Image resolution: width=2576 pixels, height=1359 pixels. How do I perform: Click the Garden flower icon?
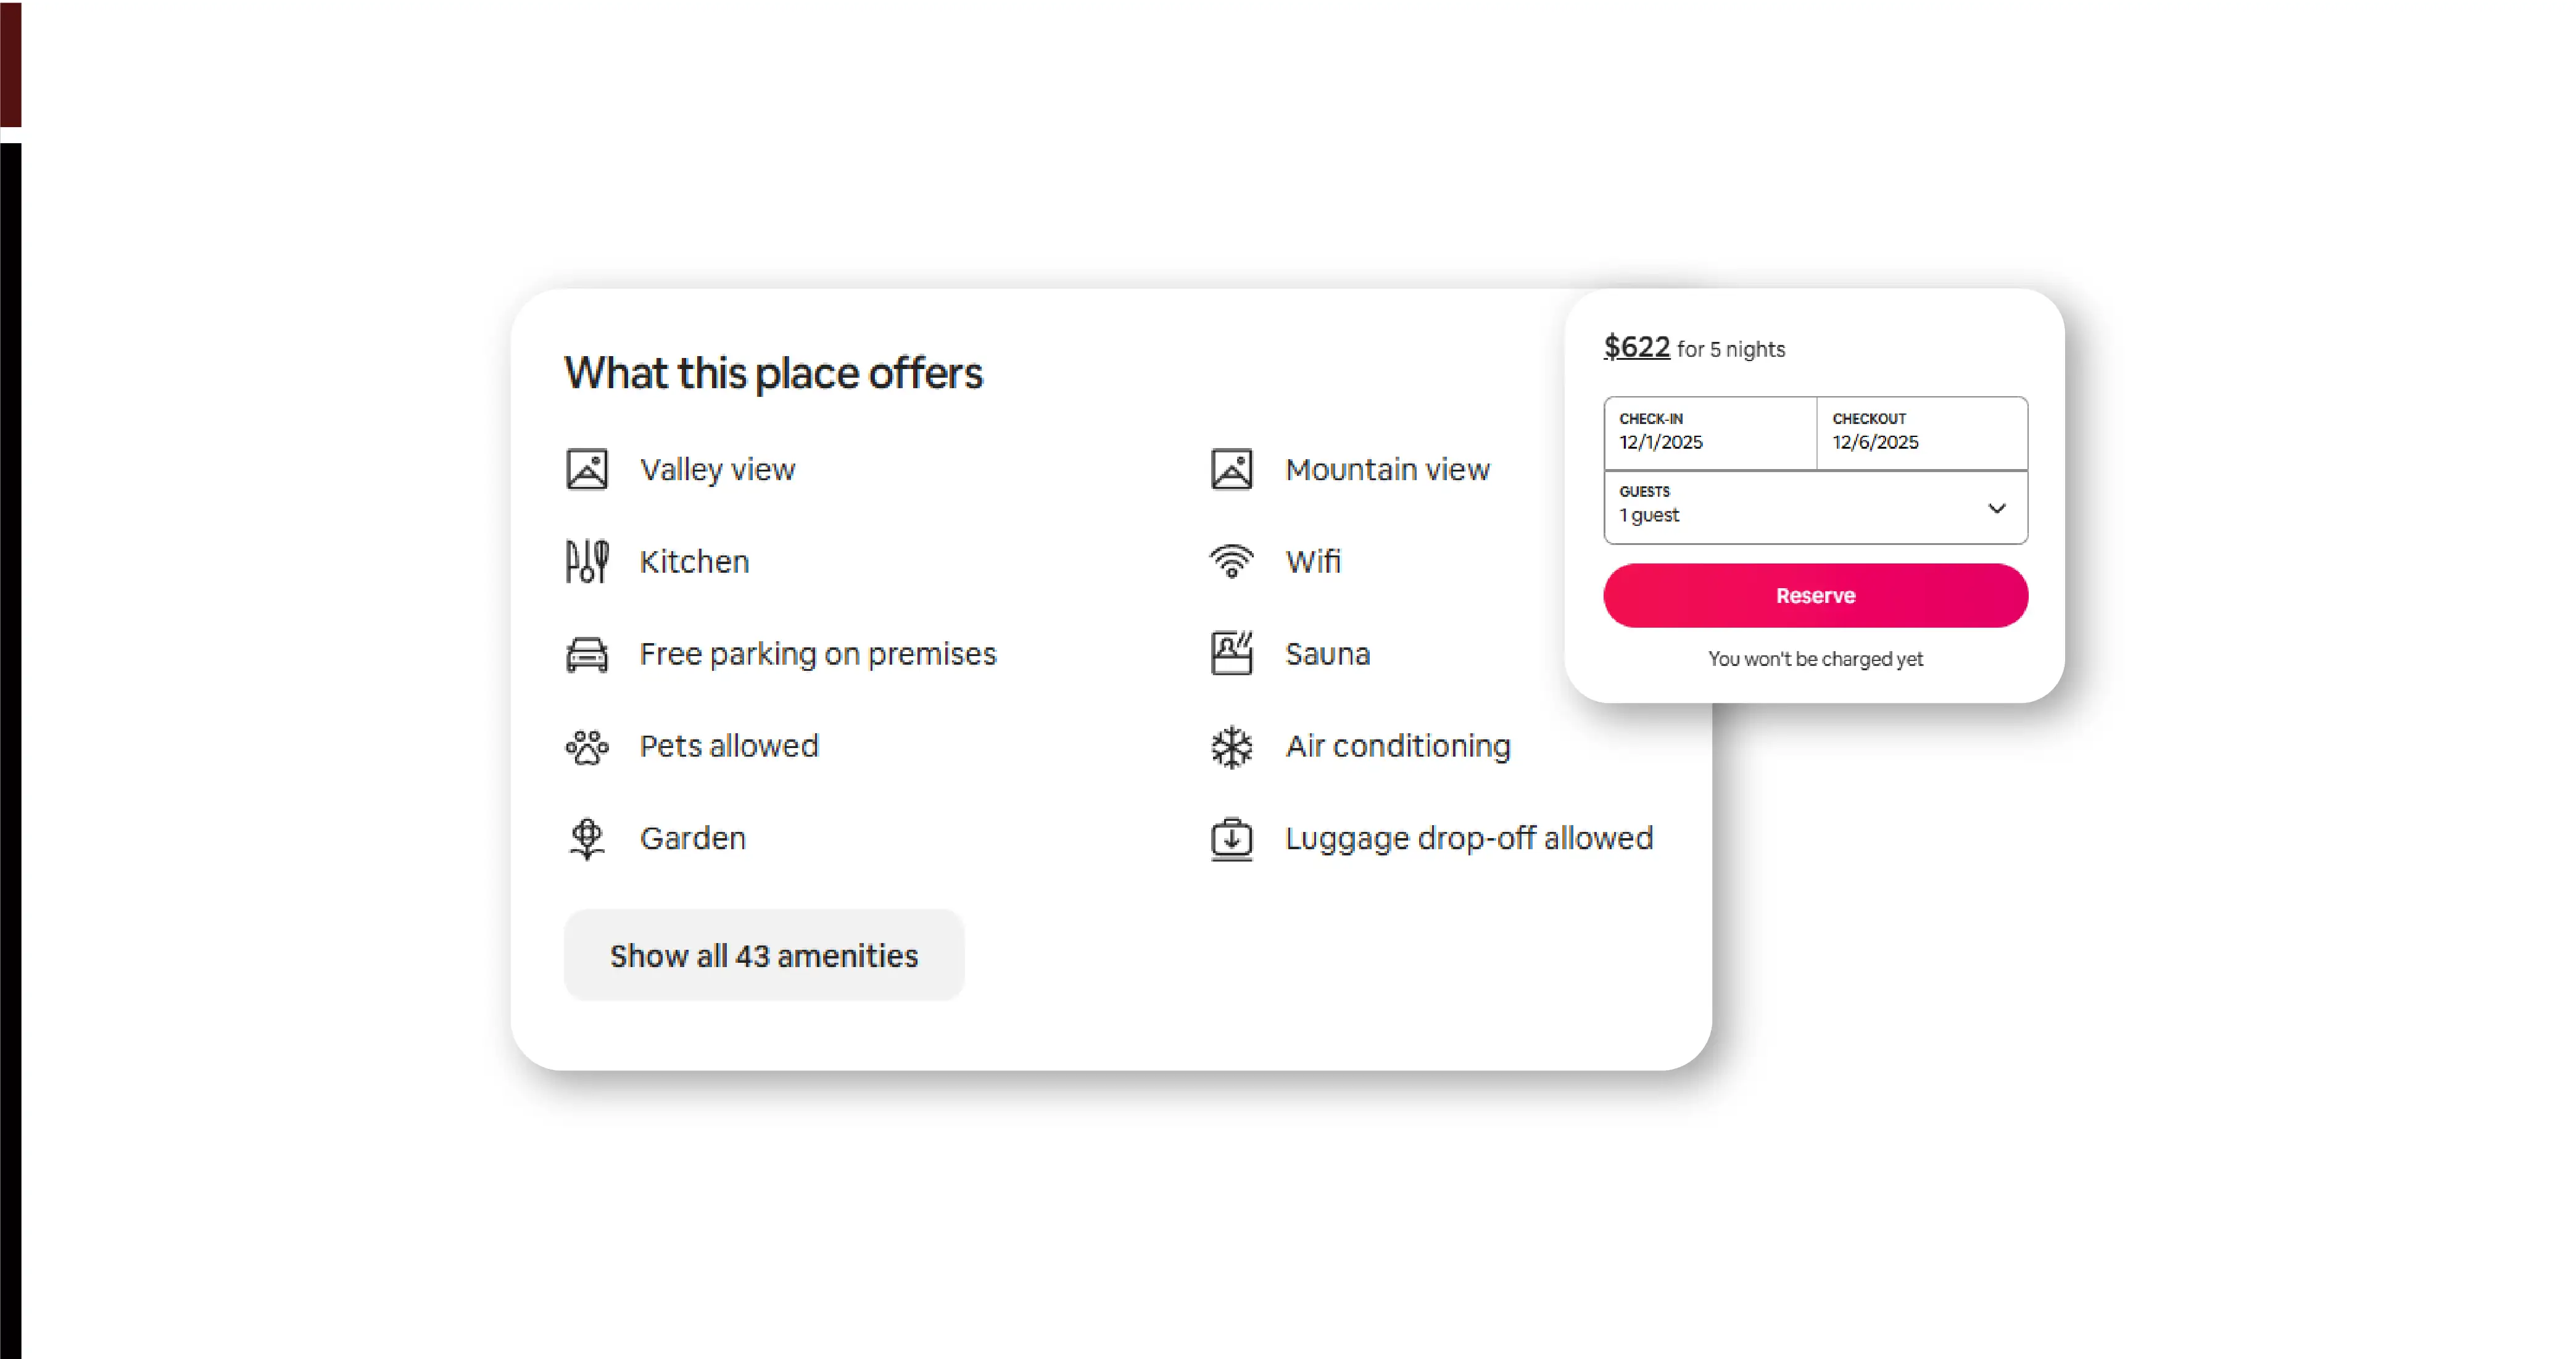click(587, 838)
